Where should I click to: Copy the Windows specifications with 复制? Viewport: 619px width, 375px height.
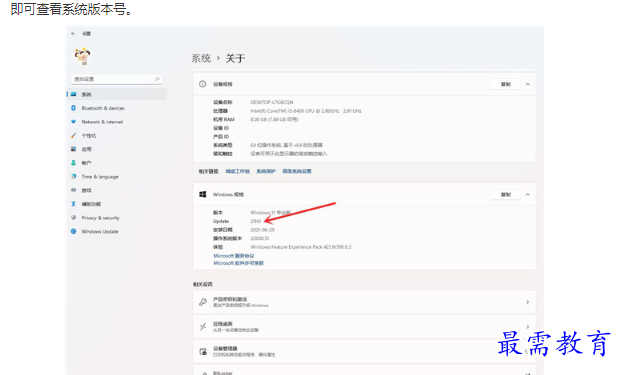click(x=505, y=195)
